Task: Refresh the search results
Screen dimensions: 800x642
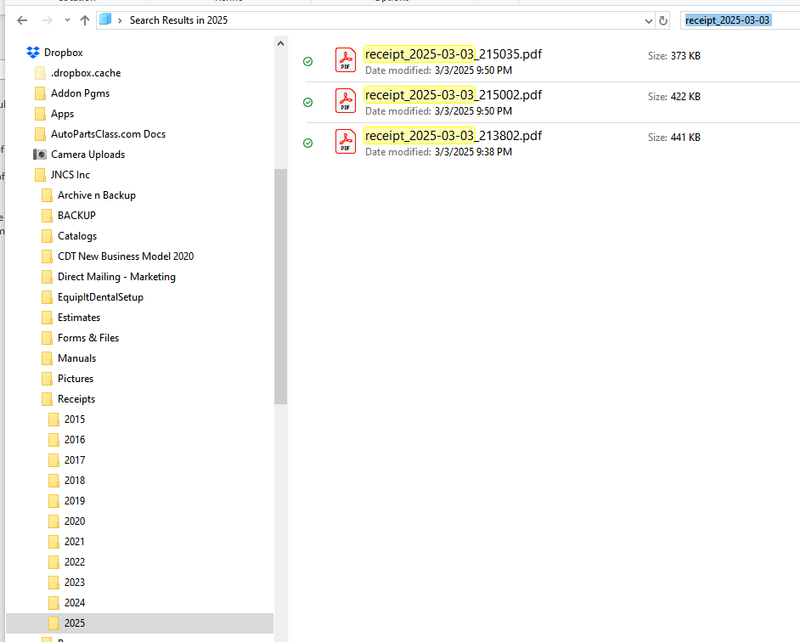Action: point(663,20)
